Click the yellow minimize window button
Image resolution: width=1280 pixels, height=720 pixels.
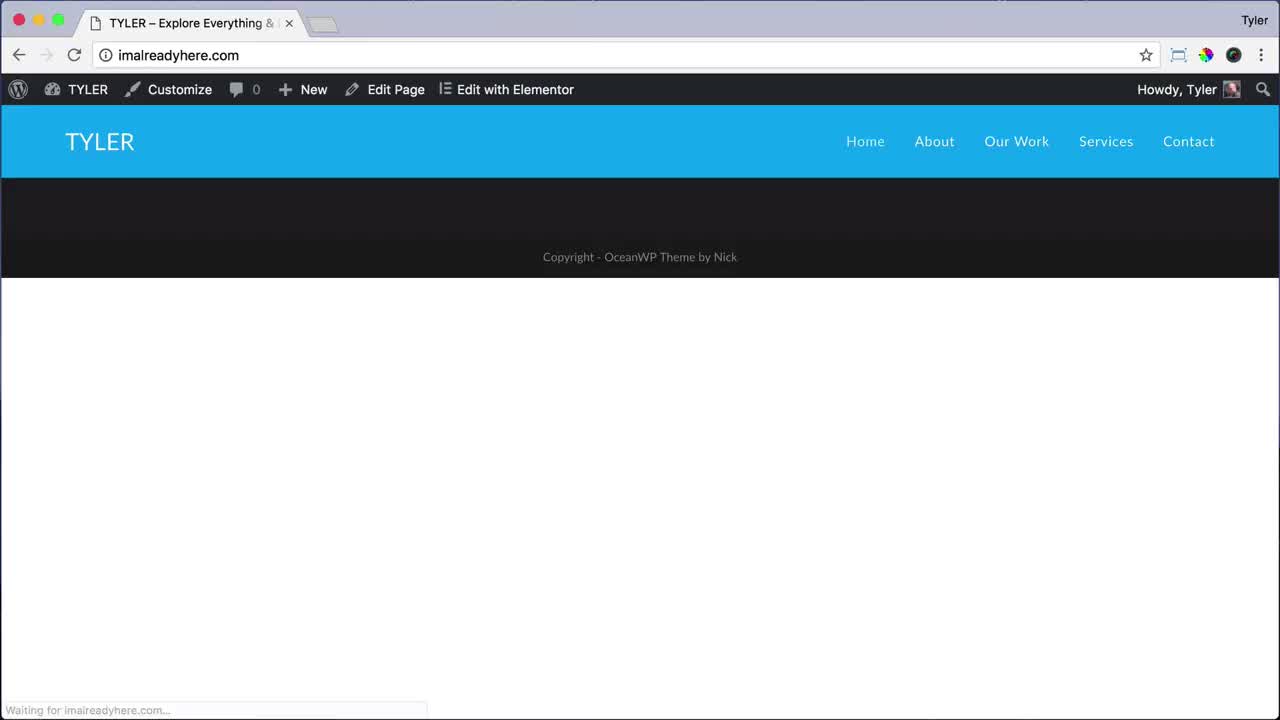(x=39, y=20)
